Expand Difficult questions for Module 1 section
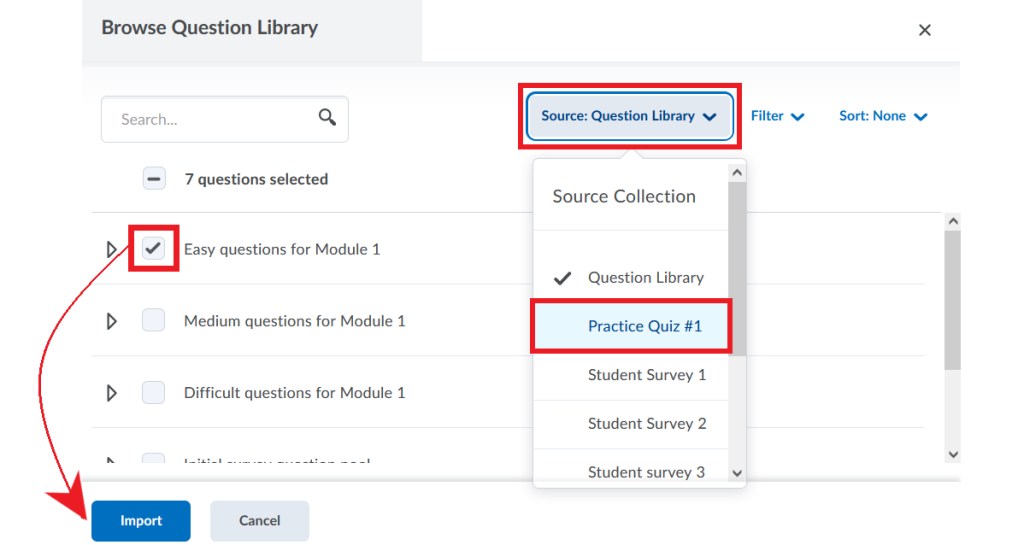This screenshot has width=1024, height=545. click(112, 393)
